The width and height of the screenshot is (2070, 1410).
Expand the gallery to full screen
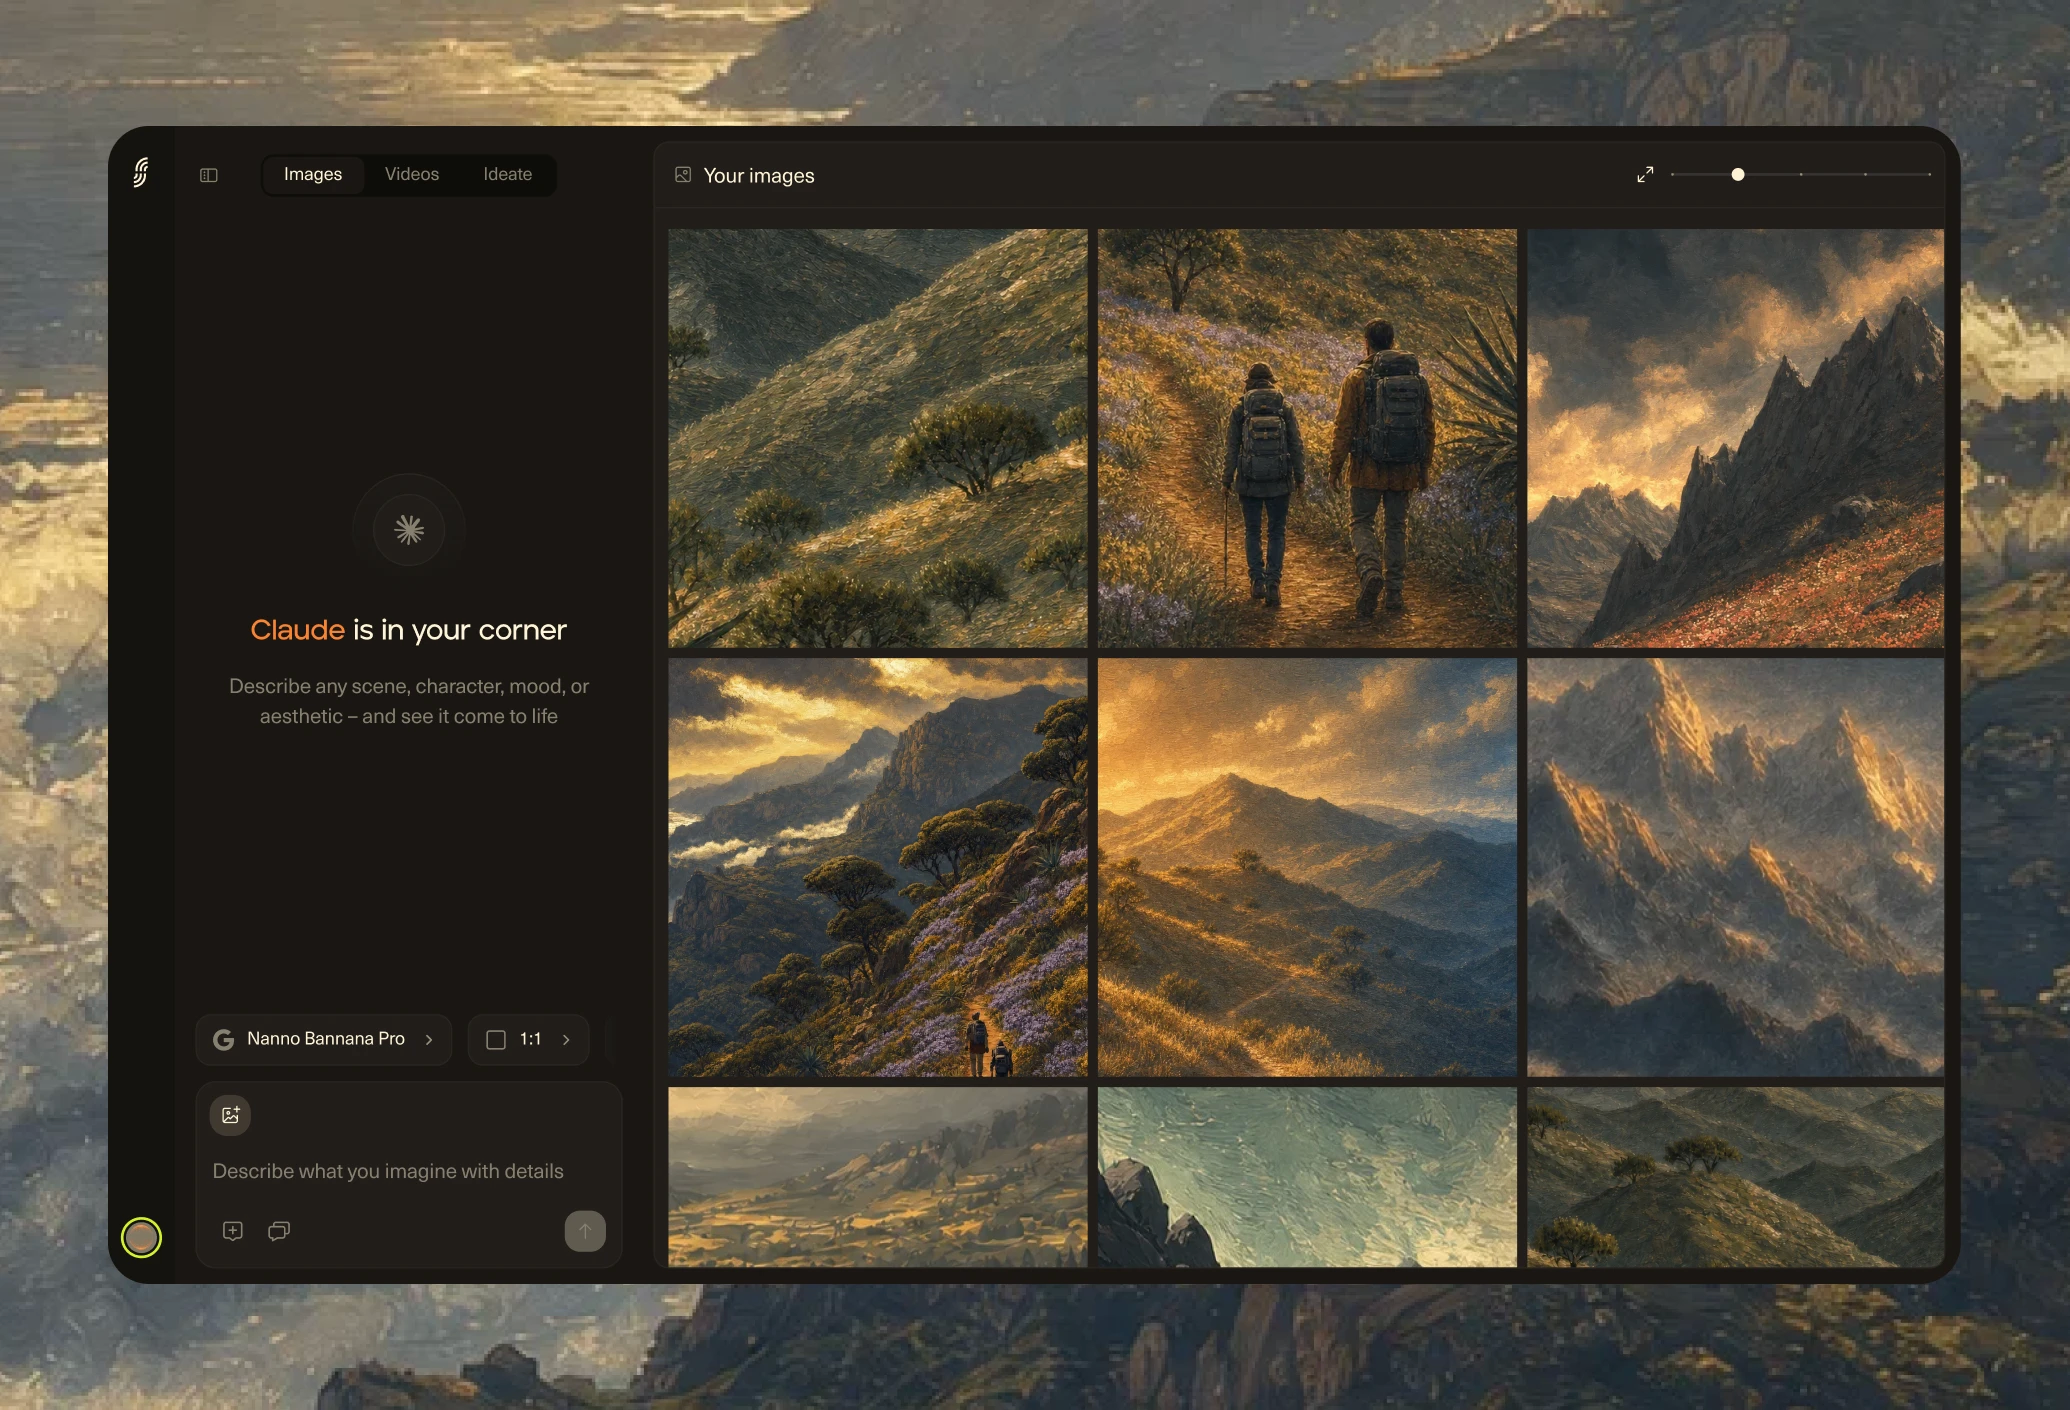[x=1645, y=174]
